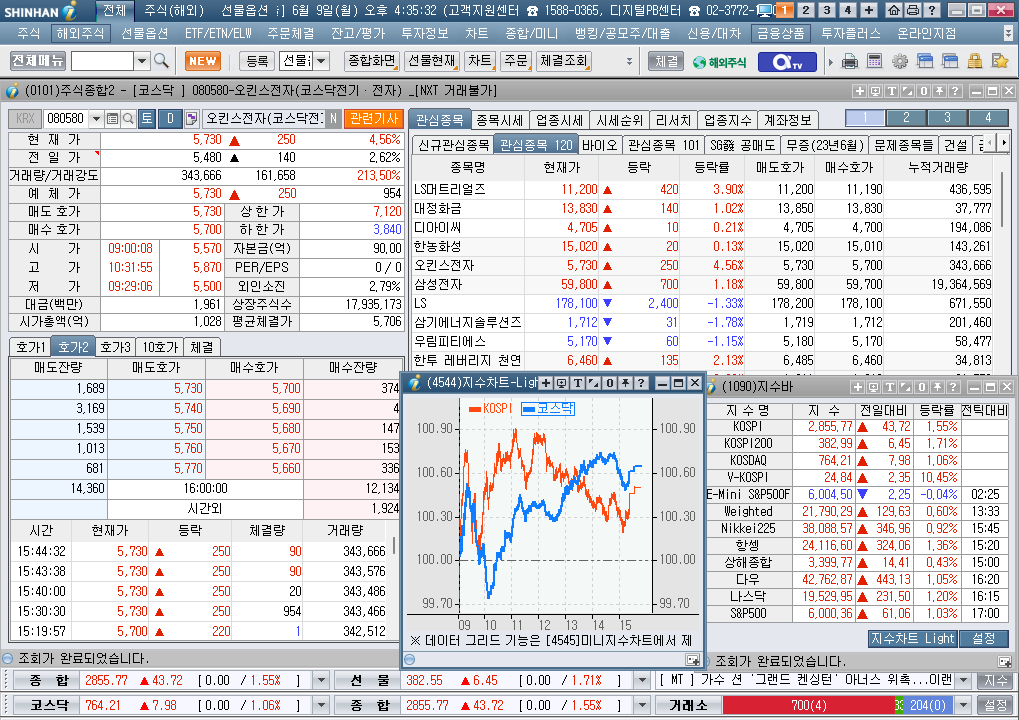Viewport: 1019px width, 720px height.
Task: Click the printer icon in main toolbar
Action: tap(849, 62)
